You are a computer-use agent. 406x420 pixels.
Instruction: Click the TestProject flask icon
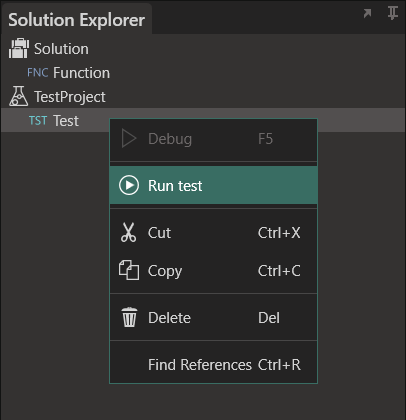(19, 96)
